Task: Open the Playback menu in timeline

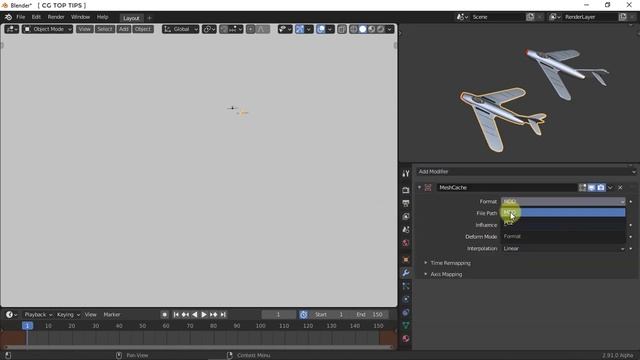Action: [38, 315]
